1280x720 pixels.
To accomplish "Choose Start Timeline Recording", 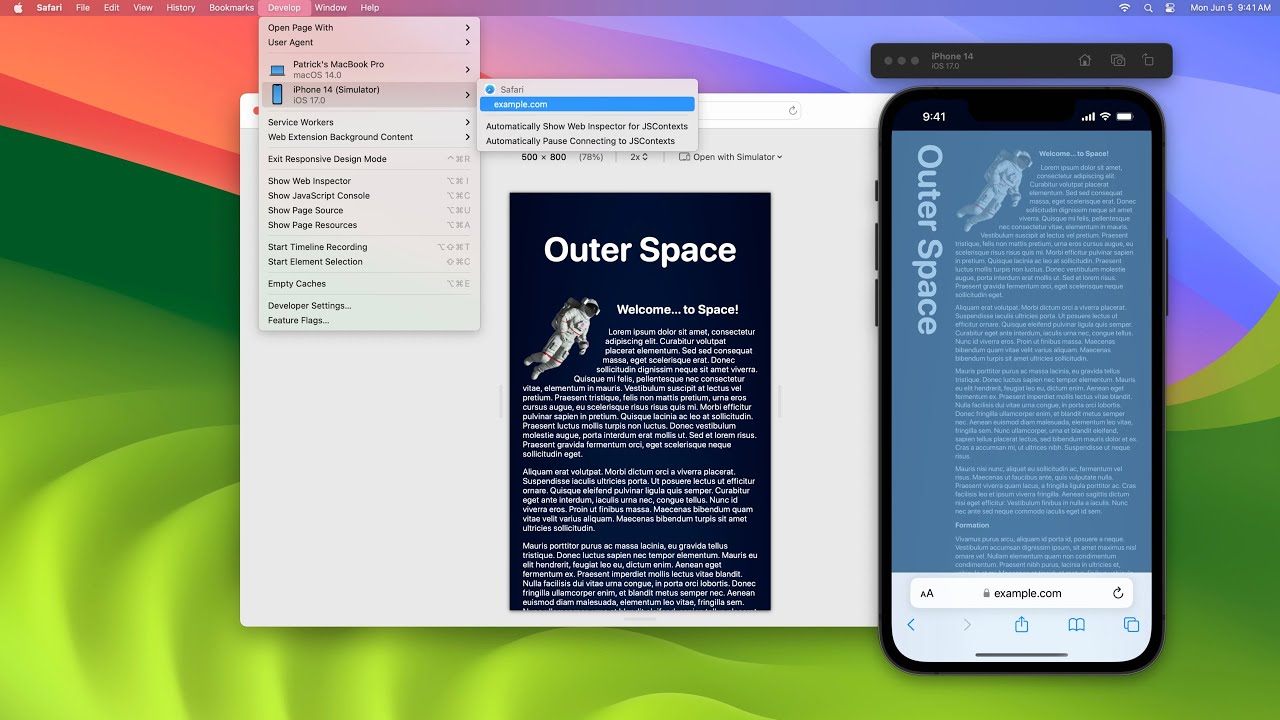I will point(369,247).
